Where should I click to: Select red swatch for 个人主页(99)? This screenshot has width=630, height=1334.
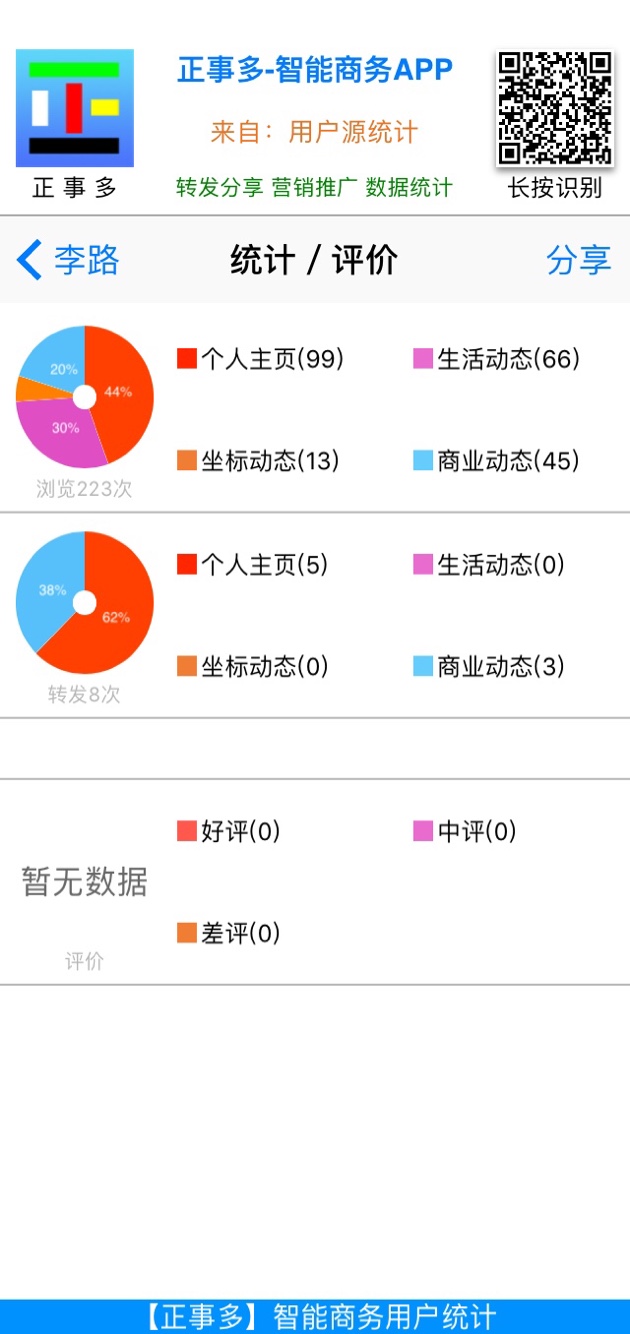pos(187,359)
